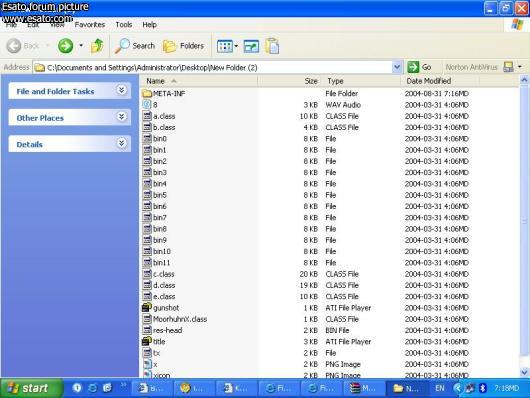This screenshot has width=530, height=398.
Task: Open the Favorites menu
Action: 90,25
